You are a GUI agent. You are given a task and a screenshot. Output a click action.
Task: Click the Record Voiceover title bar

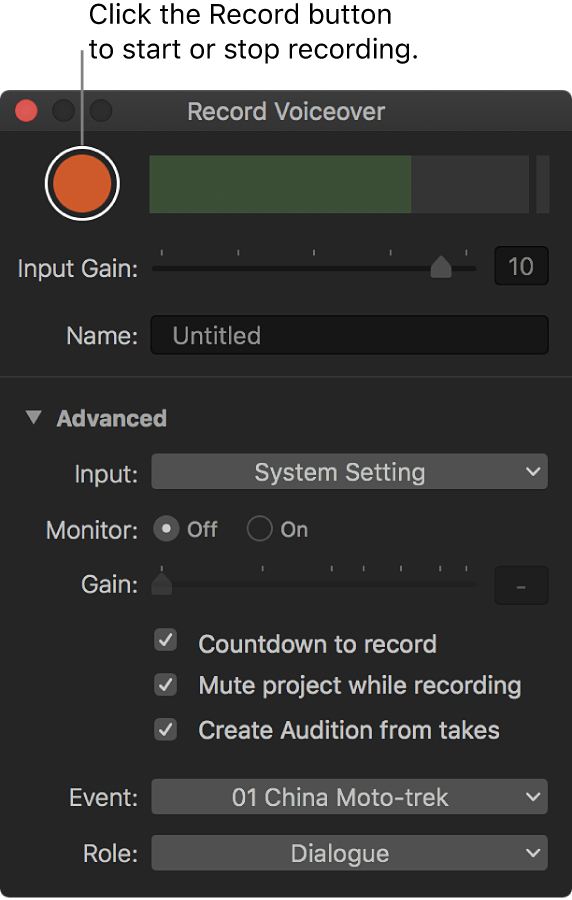tap(286, 111)
